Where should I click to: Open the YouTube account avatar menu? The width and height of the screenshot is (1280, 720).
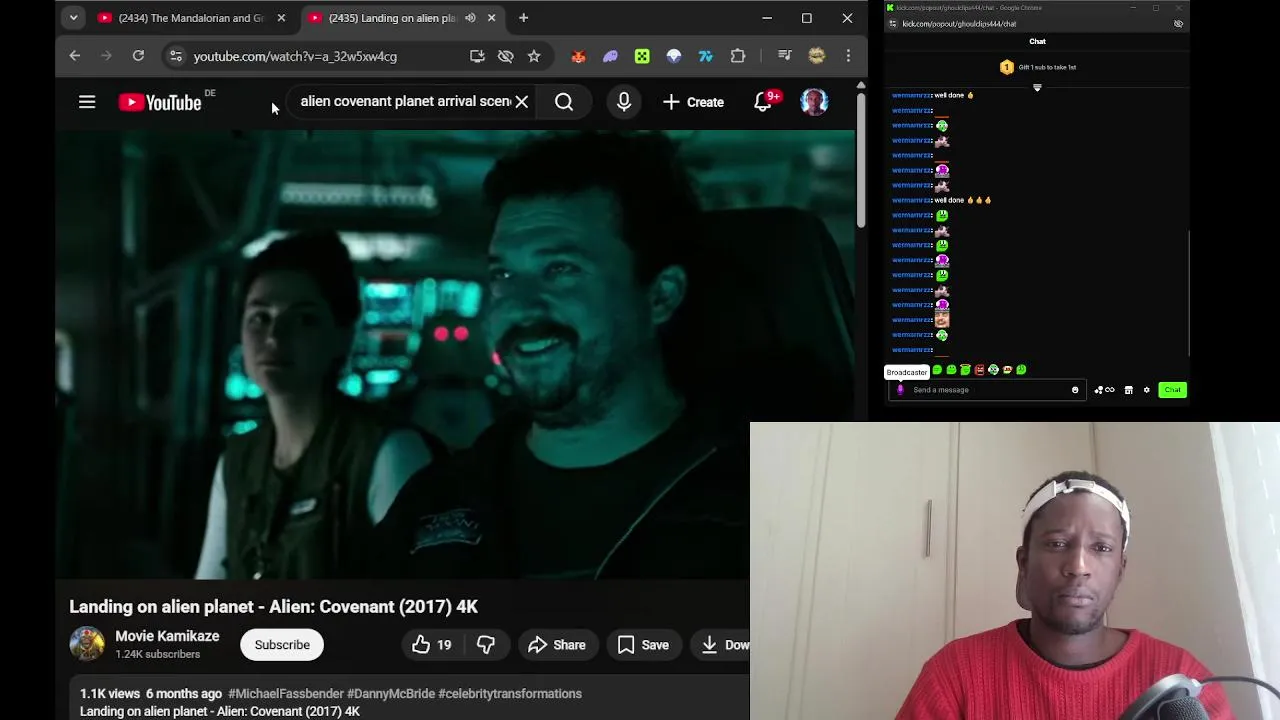pos(814,102)
